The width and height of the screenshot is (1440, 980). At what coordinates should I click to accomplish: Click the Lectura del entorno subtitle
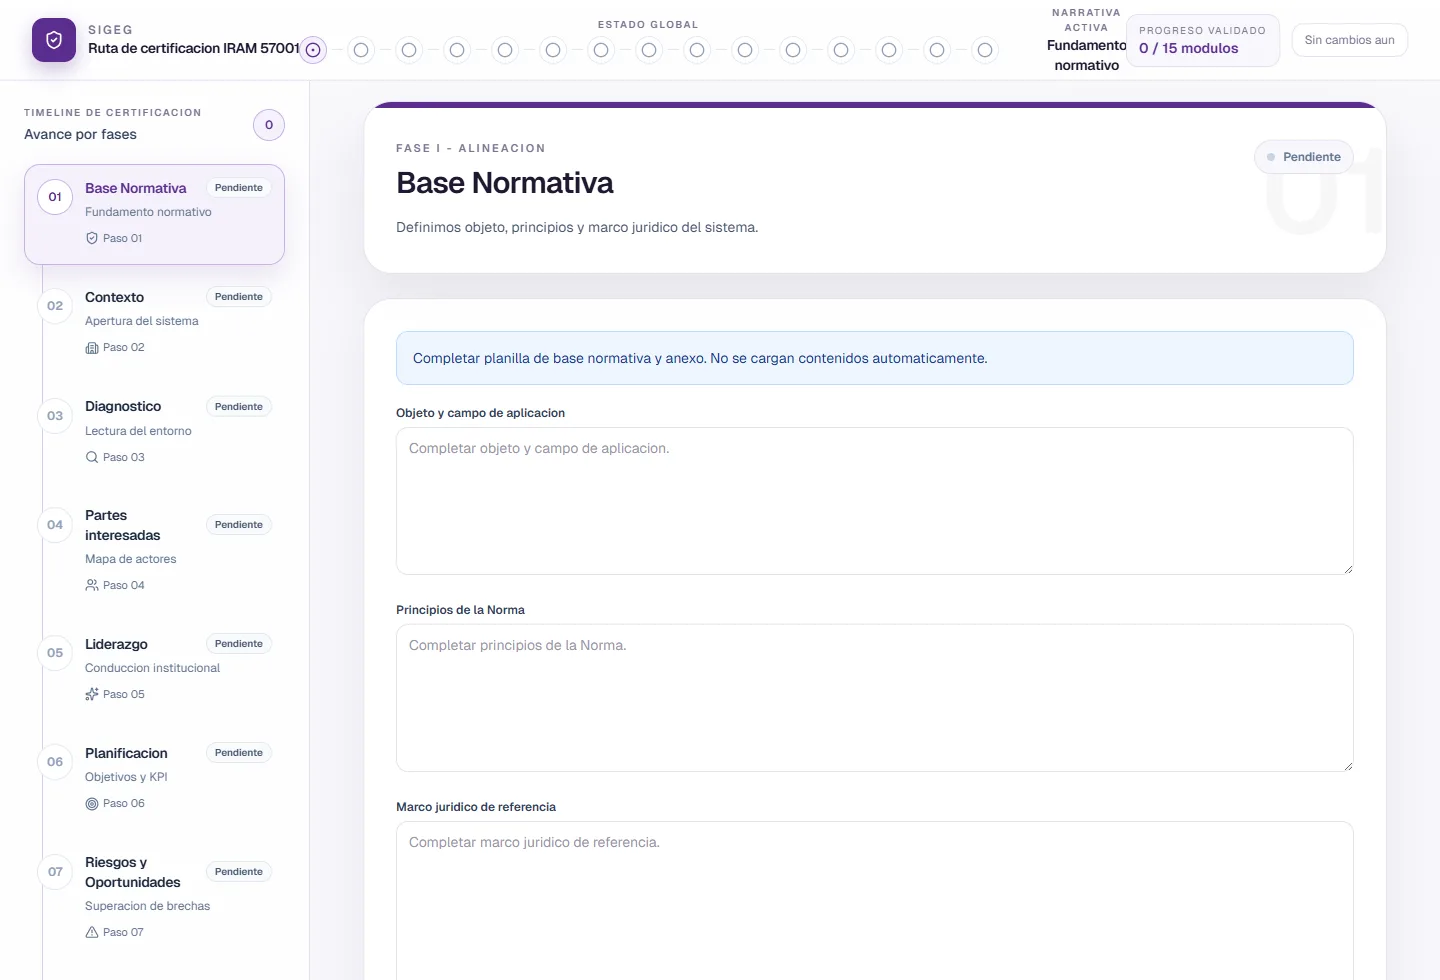pyautogui.click(x=138, y=431)
